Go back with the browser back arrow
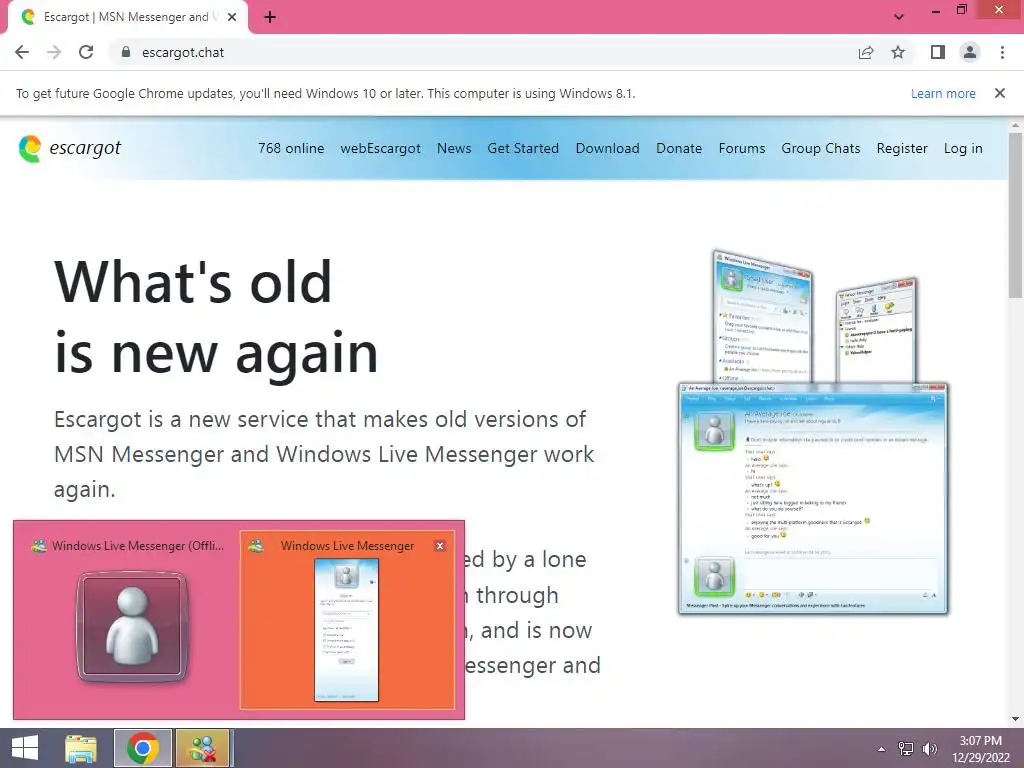 22,52
